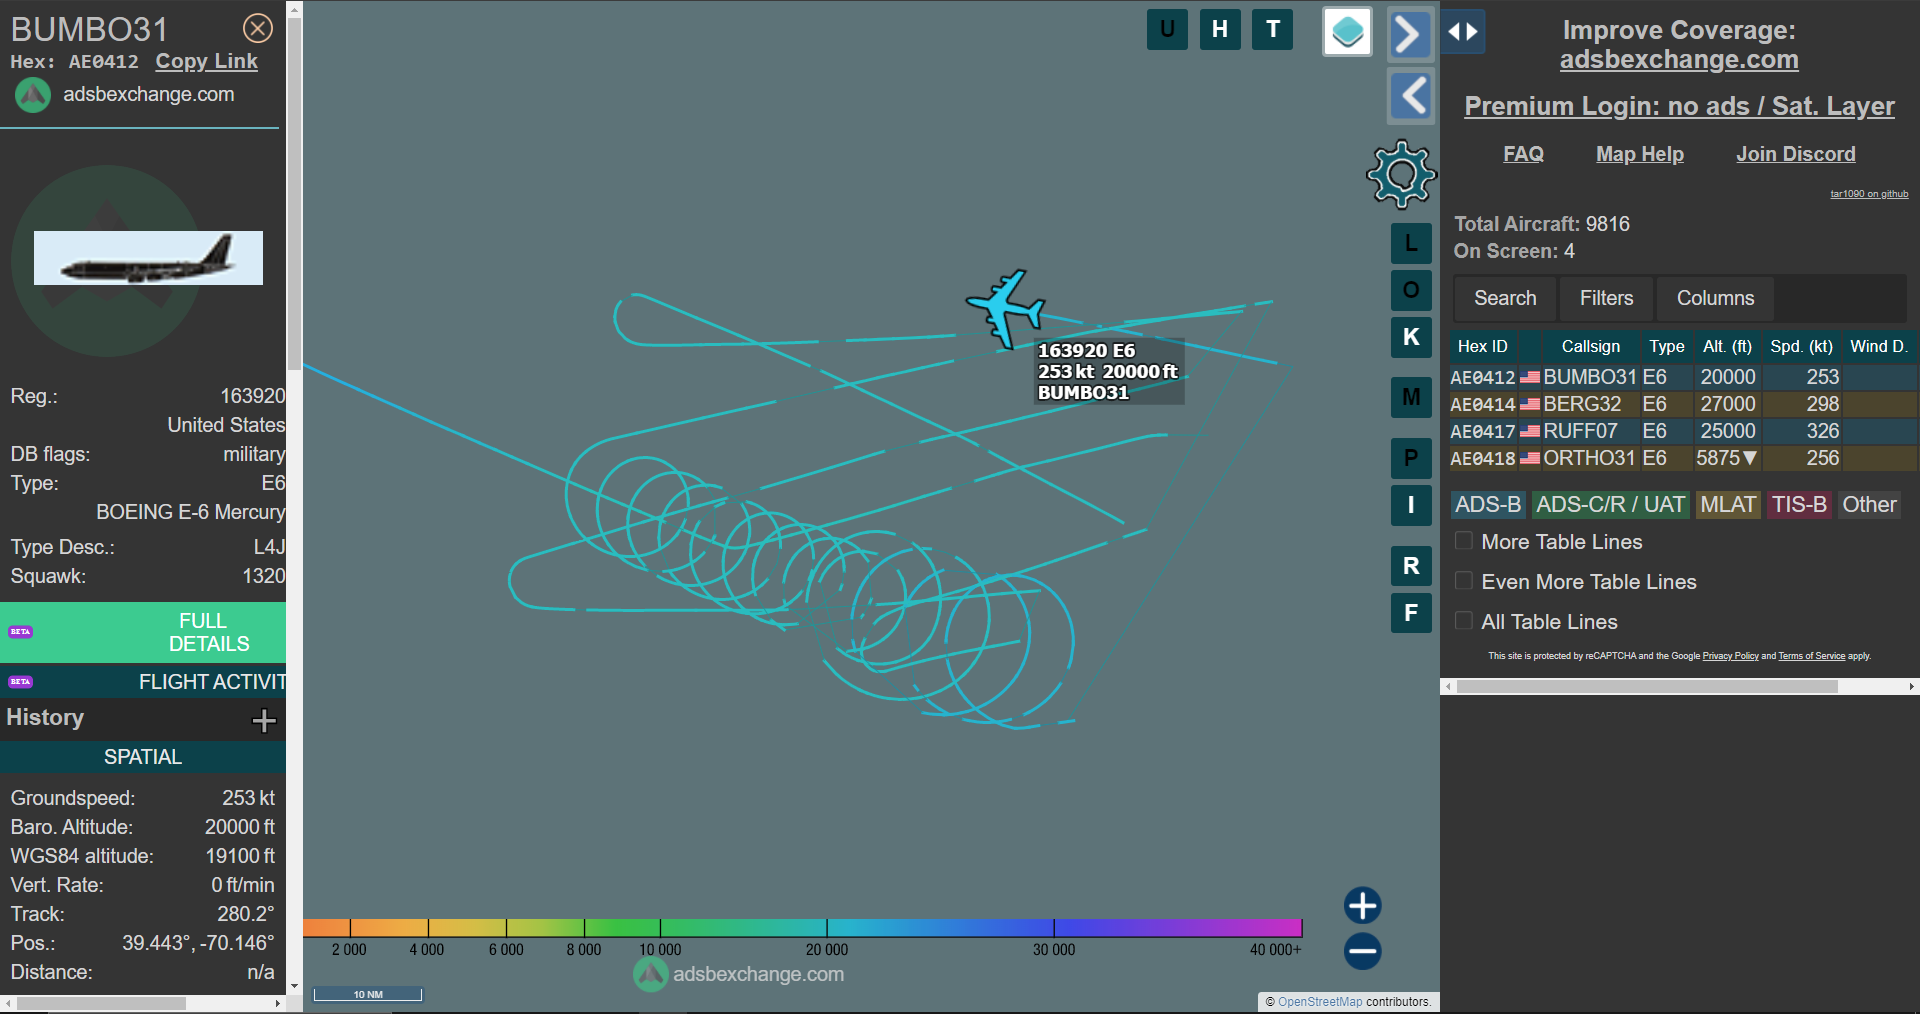This screenshot has width=1920, height=1014.
Task: Toggle TIS-B source filter
Action: pos(1799,505)
